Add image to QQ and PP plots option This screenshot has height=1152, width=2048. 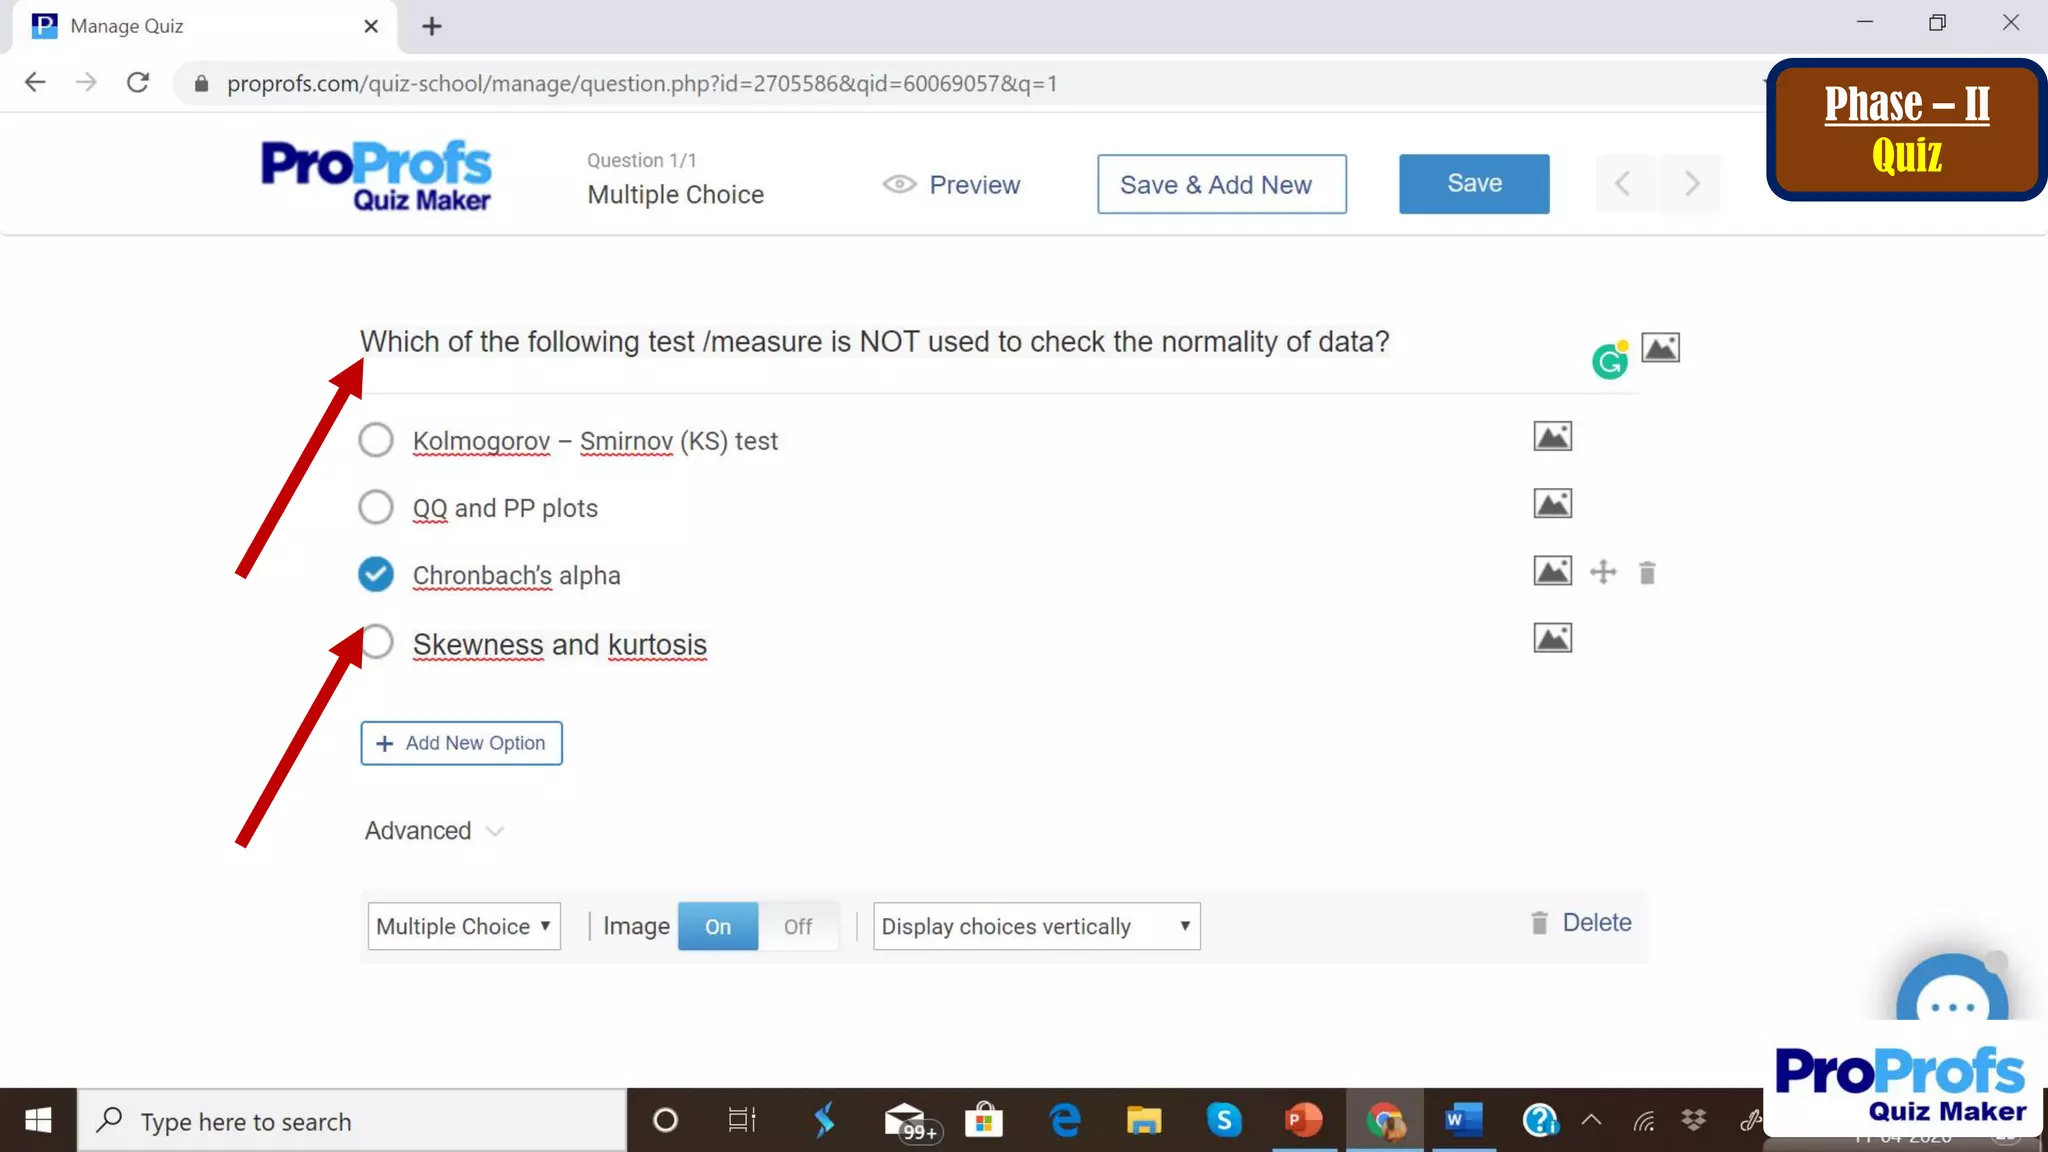point(1552,503)
